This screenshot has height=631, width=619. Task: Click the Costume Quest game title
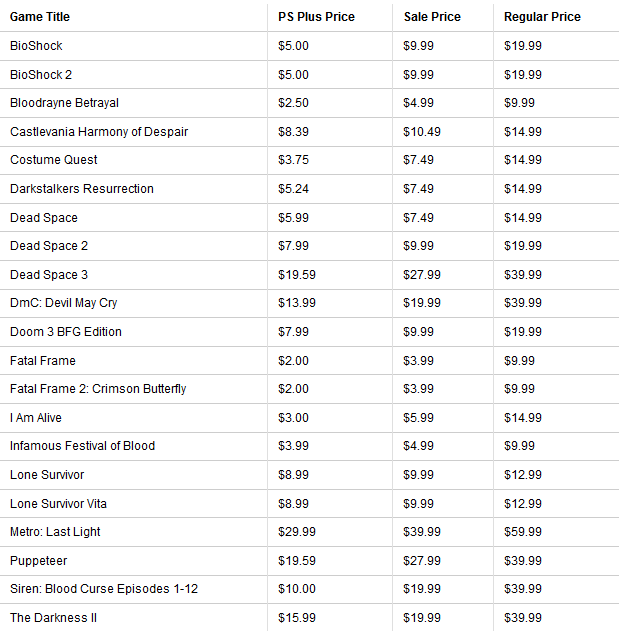click(x=53, y=160)
